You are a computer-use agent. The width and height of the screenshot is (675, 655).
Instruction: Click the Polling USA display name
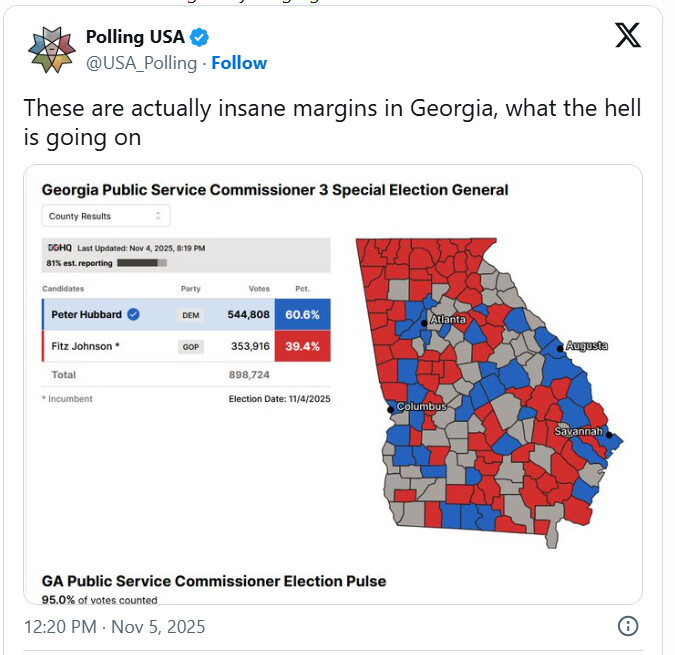(135, 38)
